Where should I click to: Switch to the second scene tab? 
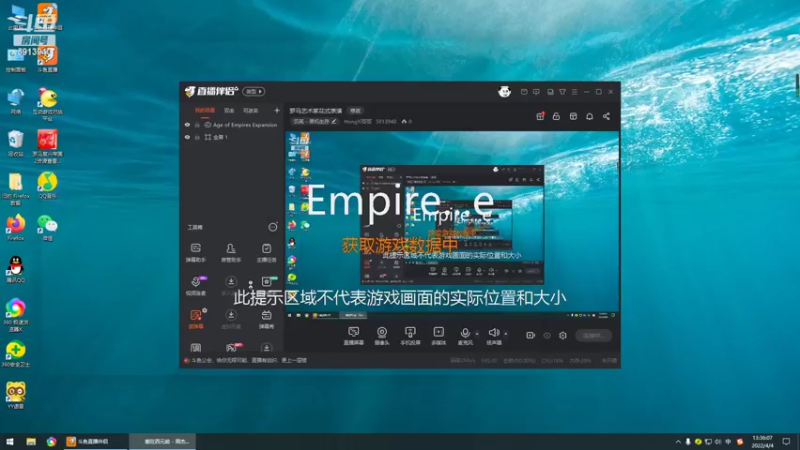[x=229, y=111]
